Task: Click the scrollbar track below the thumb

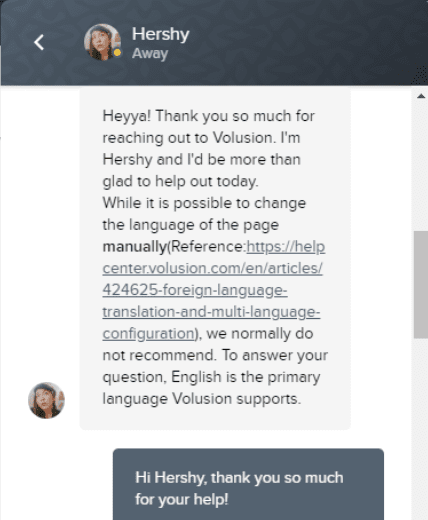Action: click(421, 427)
